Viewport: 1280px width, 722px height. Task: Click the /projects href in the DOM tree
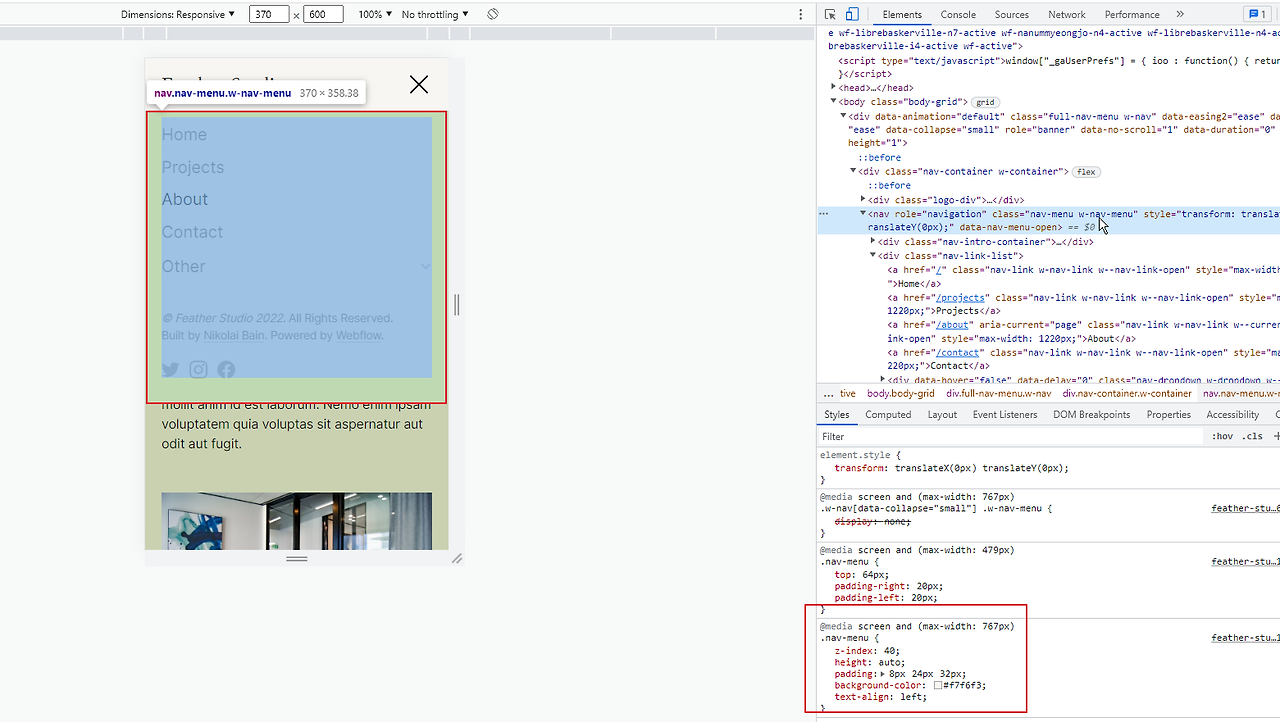[x=961, y=298]
